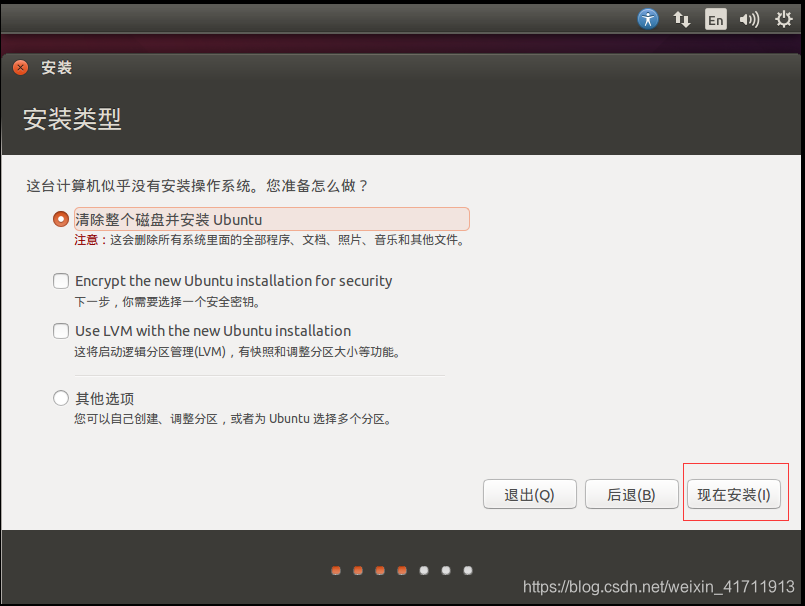The image size is (805, 606).
Task: Enable Use LVM with new Ubuntu checkbox
Action: coord(61,331)
